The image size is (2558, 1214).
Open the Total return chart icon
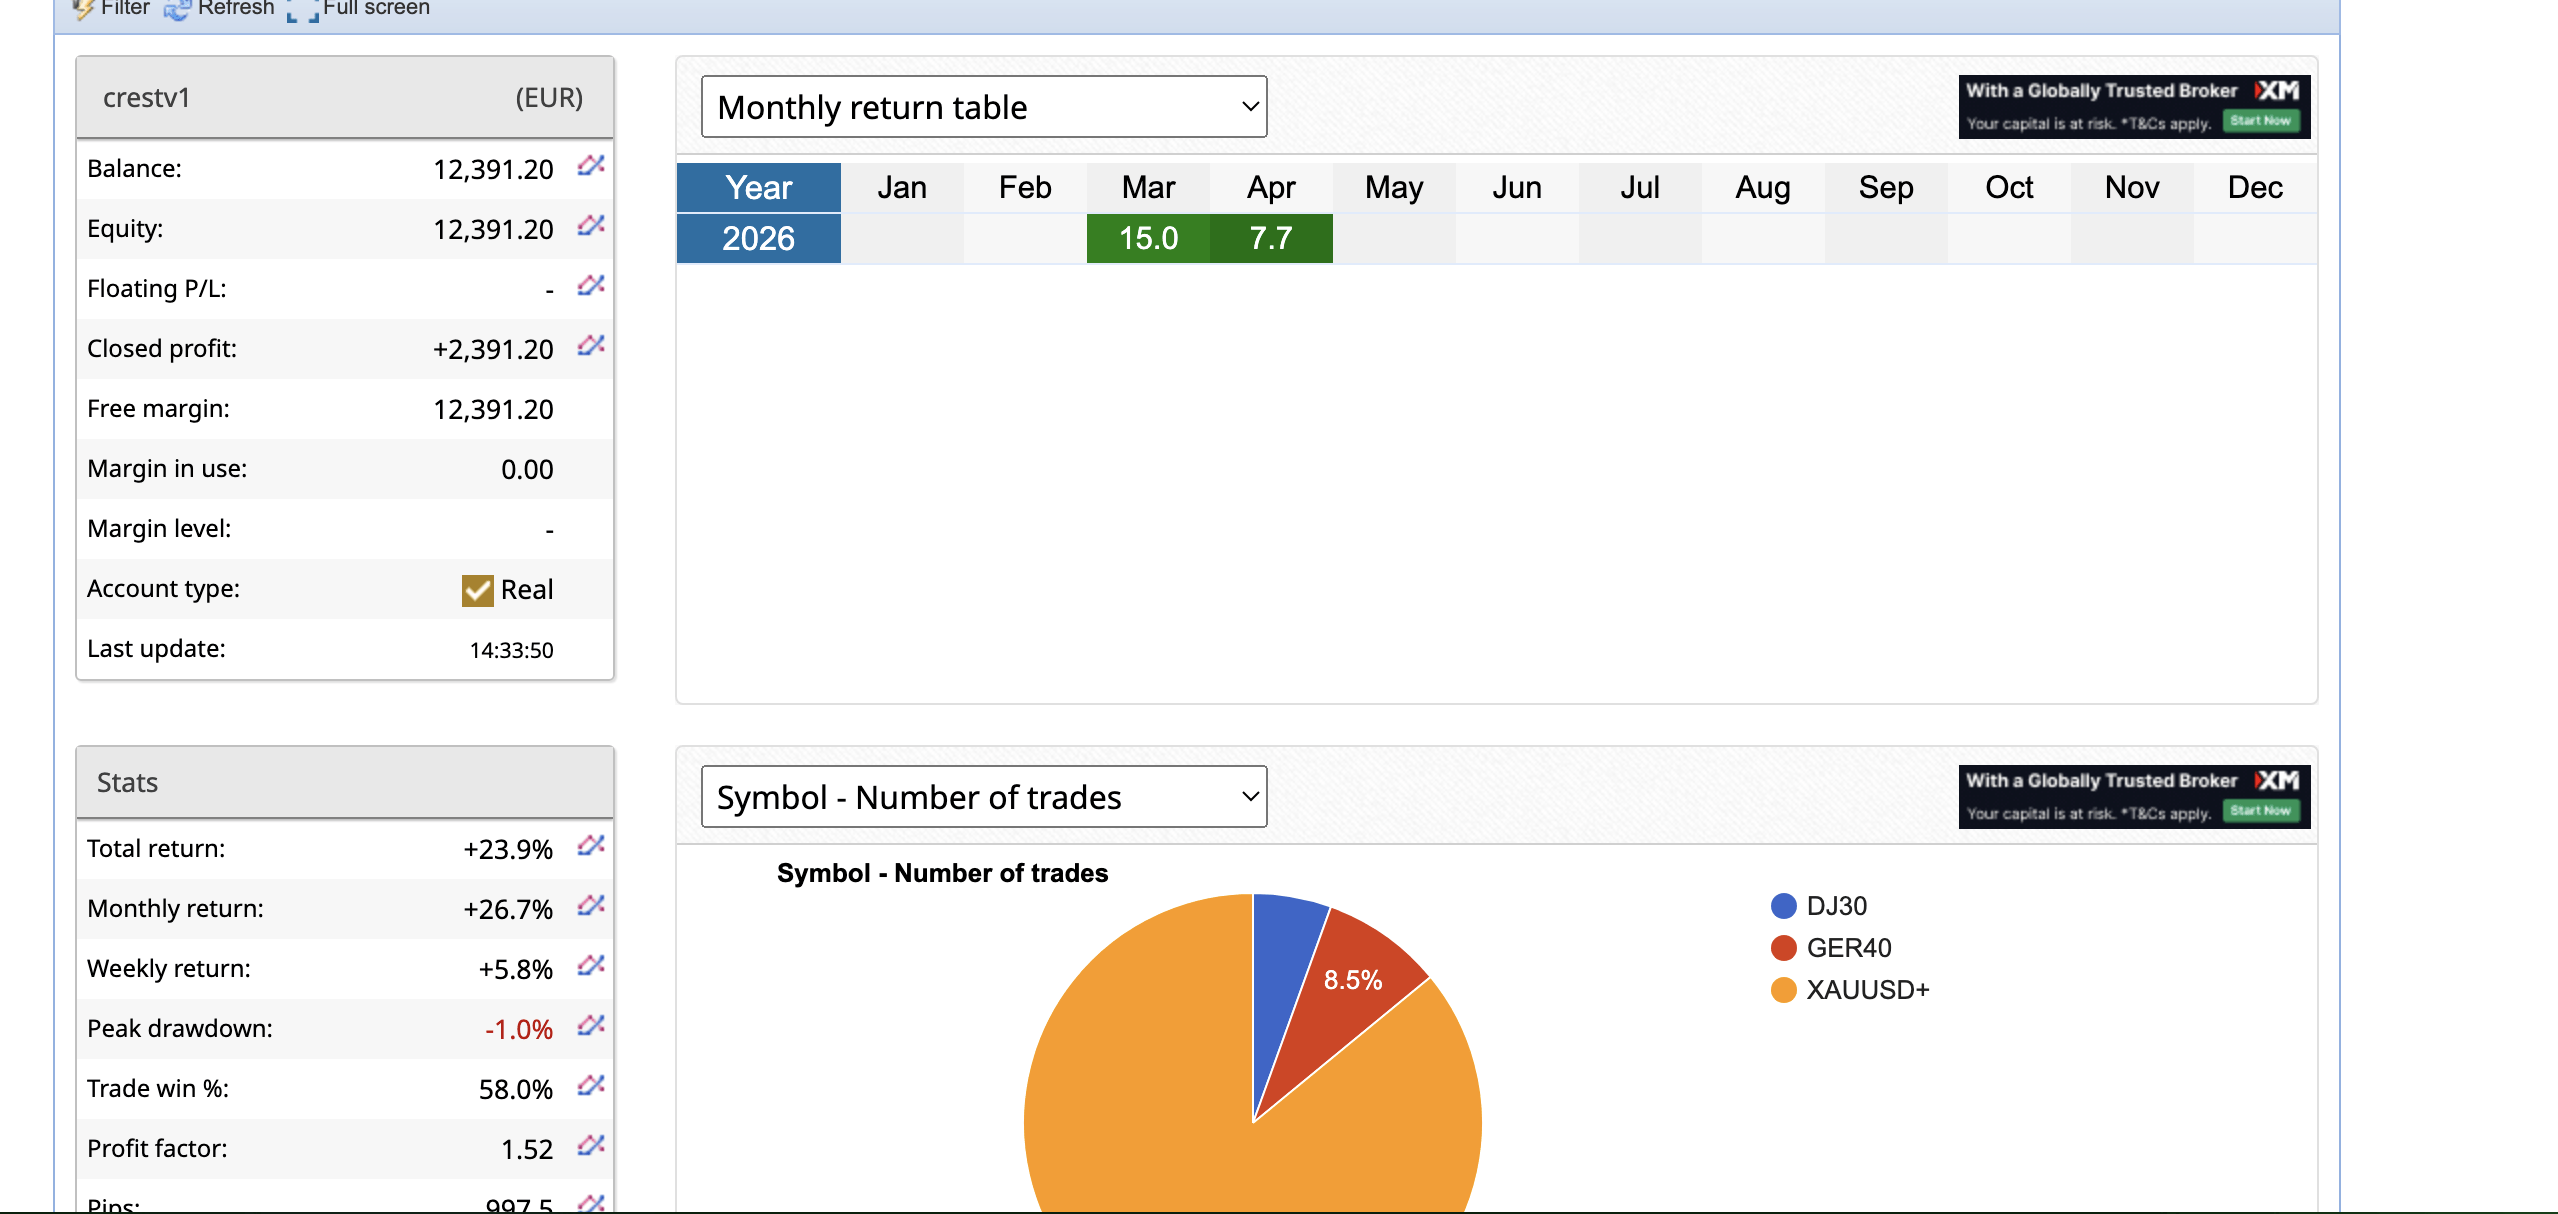[590, 846]
